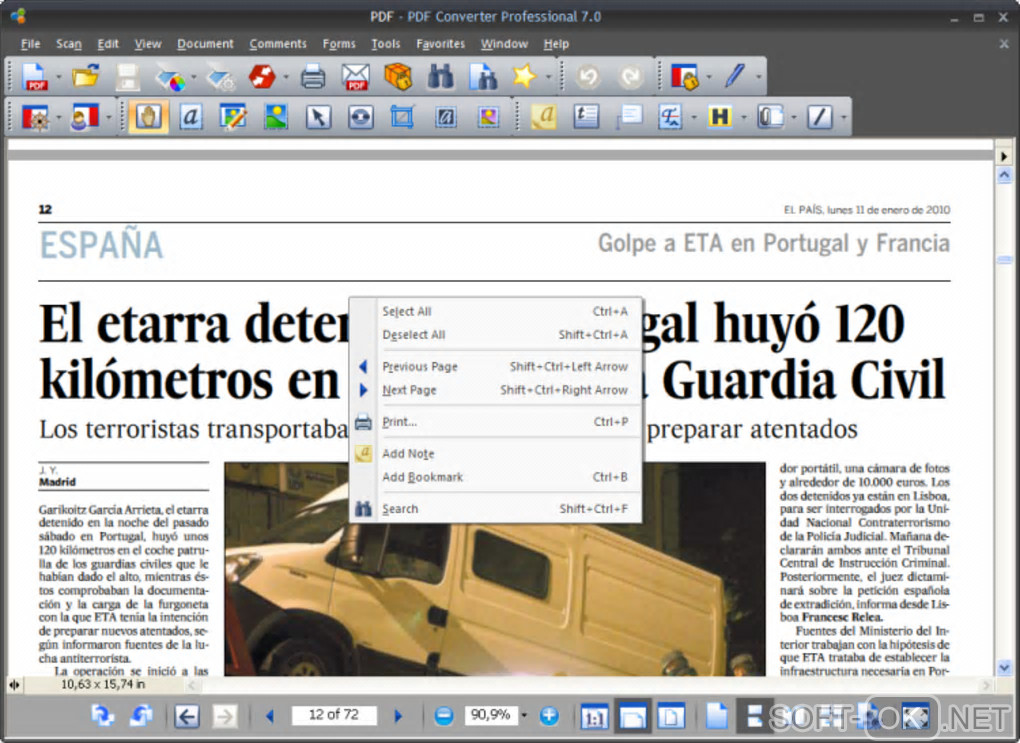
Task: Go to next page using blue right triangle
Action: pyautogui.click(x=398, y=716)
